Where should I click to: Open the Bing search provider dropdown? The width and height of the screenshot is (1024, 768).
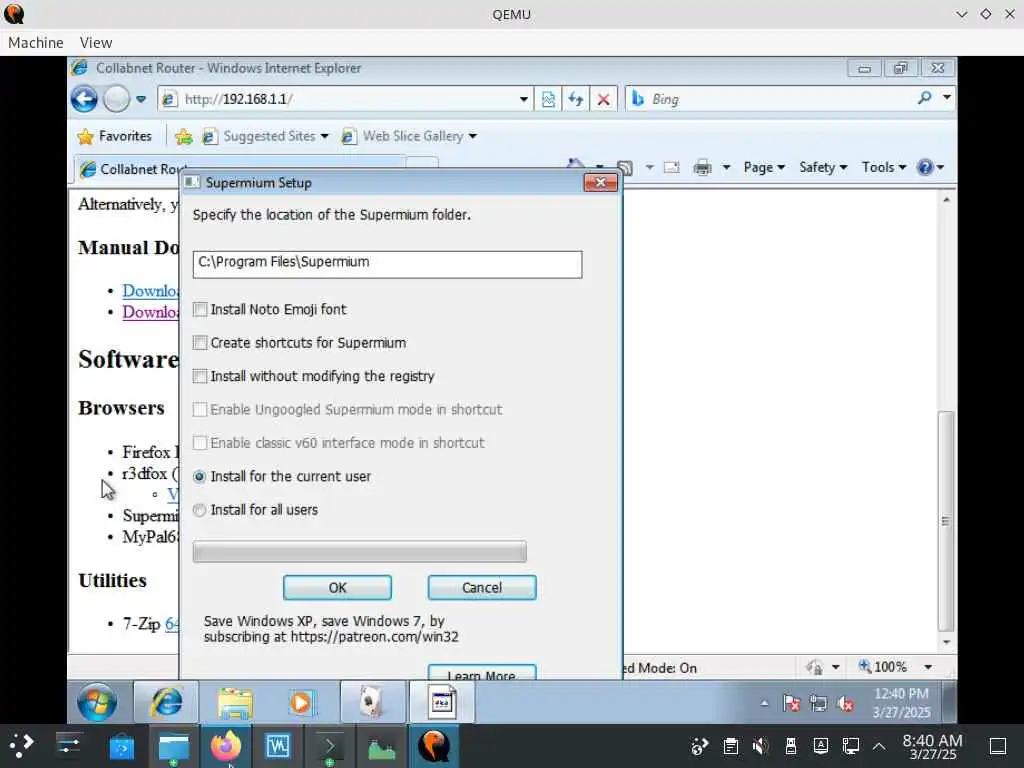point(947,98)
